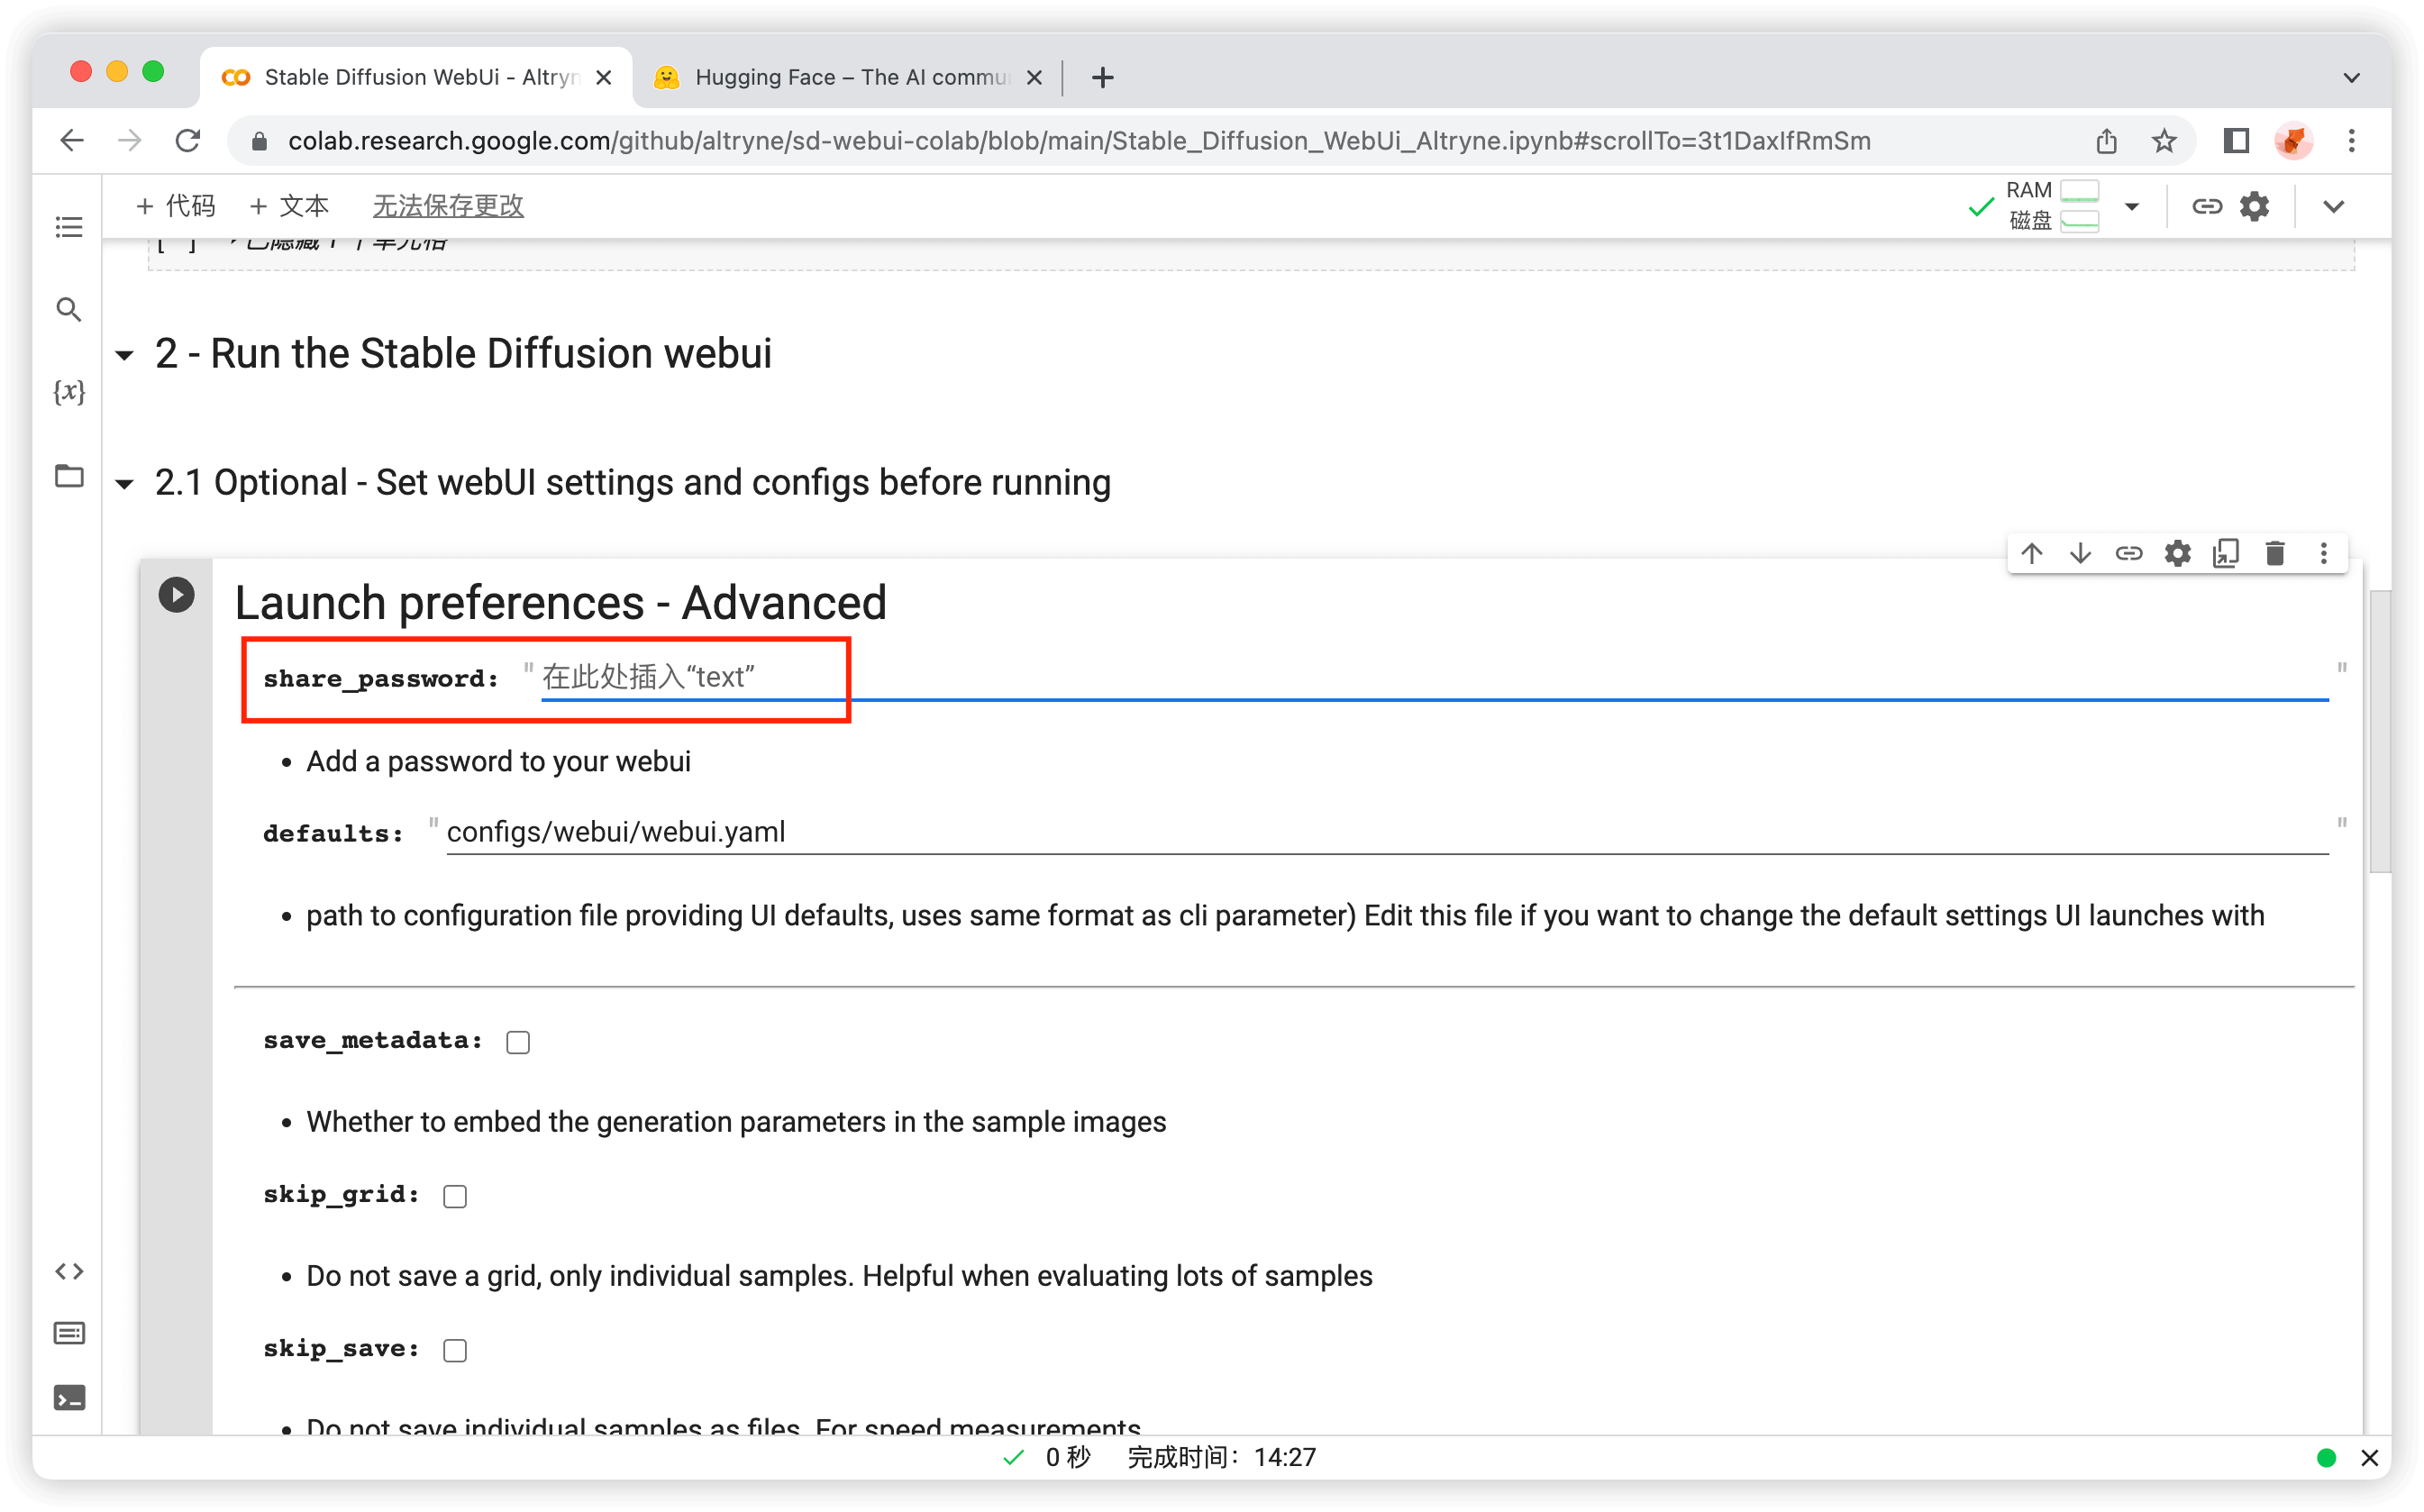Open a new browser tab
This screenshot has width=2424, height=1512.
click(x=1102, y=77)
